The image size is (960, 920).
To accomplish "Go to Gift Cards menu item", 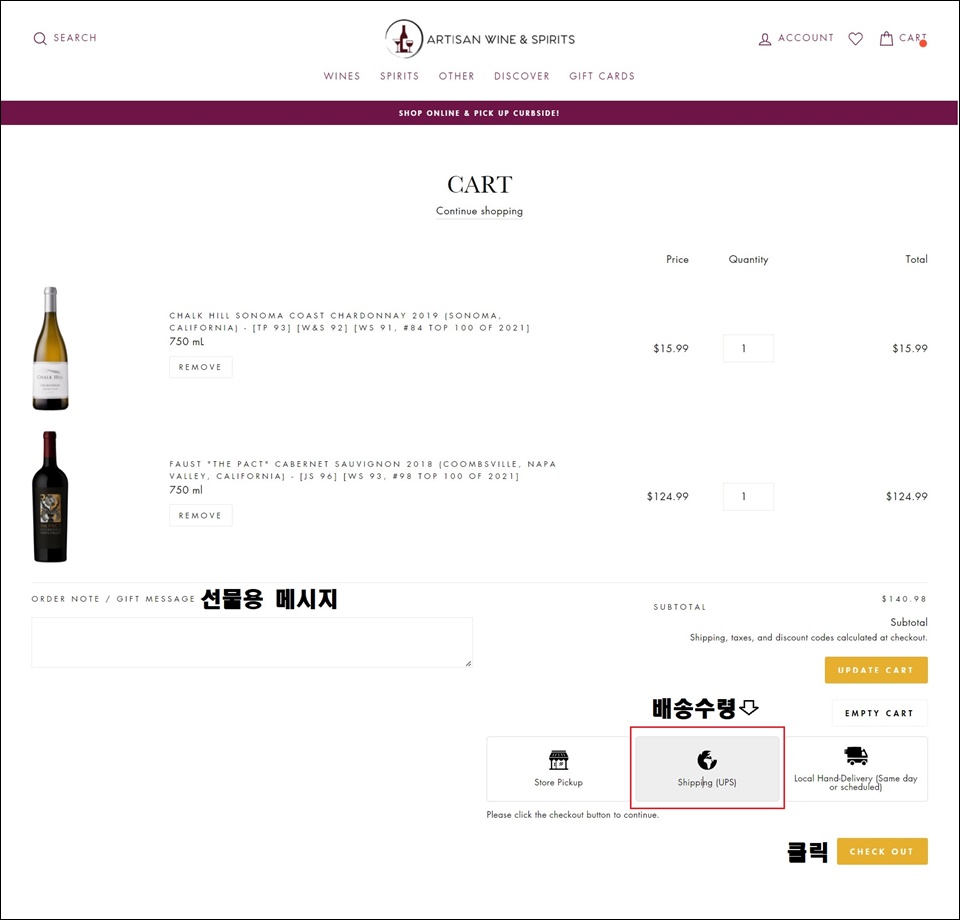I will [602, 76].
